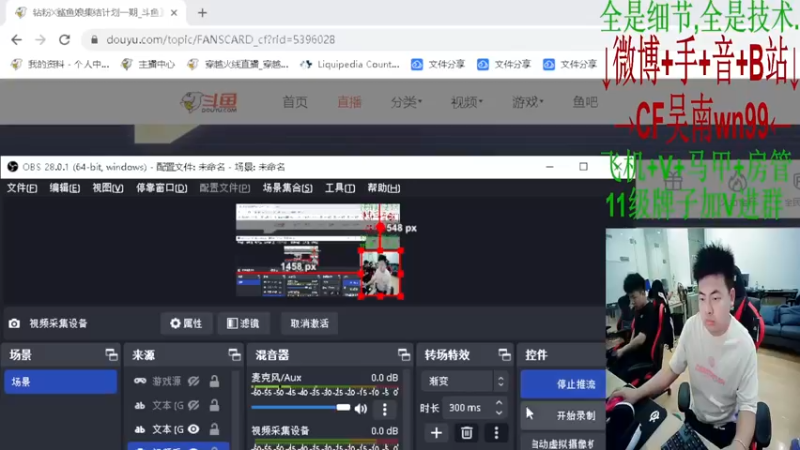Click the browser forward arrow

40,40
